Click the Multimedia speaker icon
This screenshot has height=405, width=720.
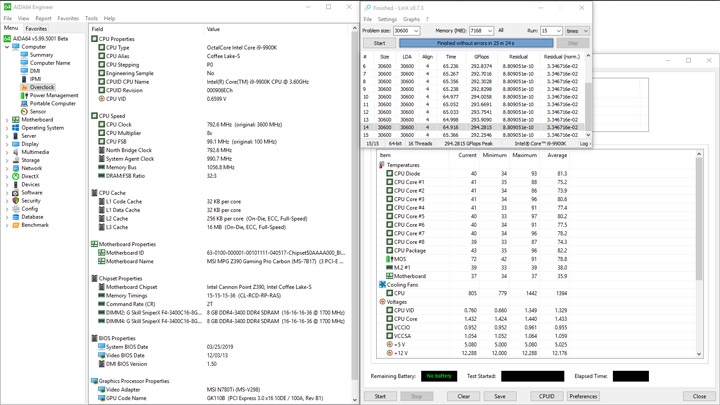coord(16,152)
